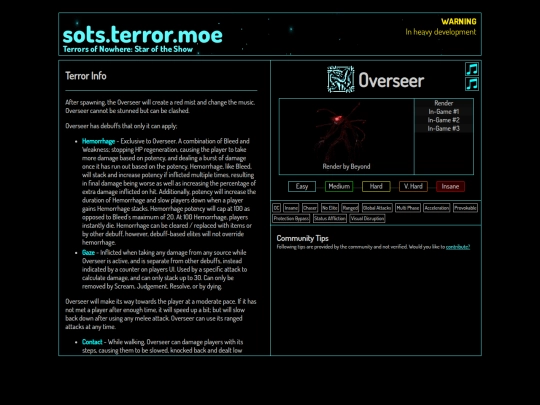Open the contribute link
The image size is (540, 405).
458,247
